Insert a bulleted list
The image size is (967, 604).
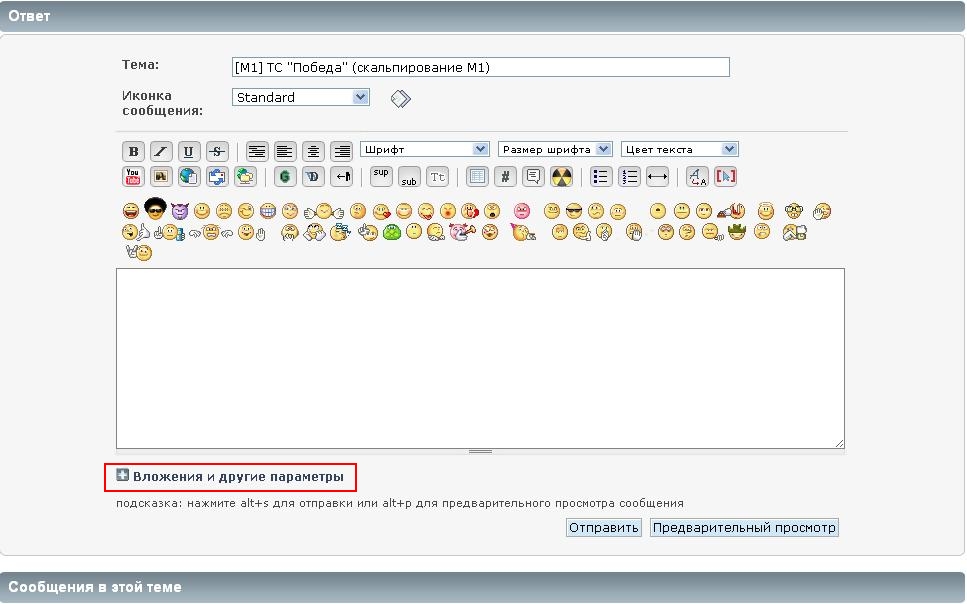coord(601,176)
